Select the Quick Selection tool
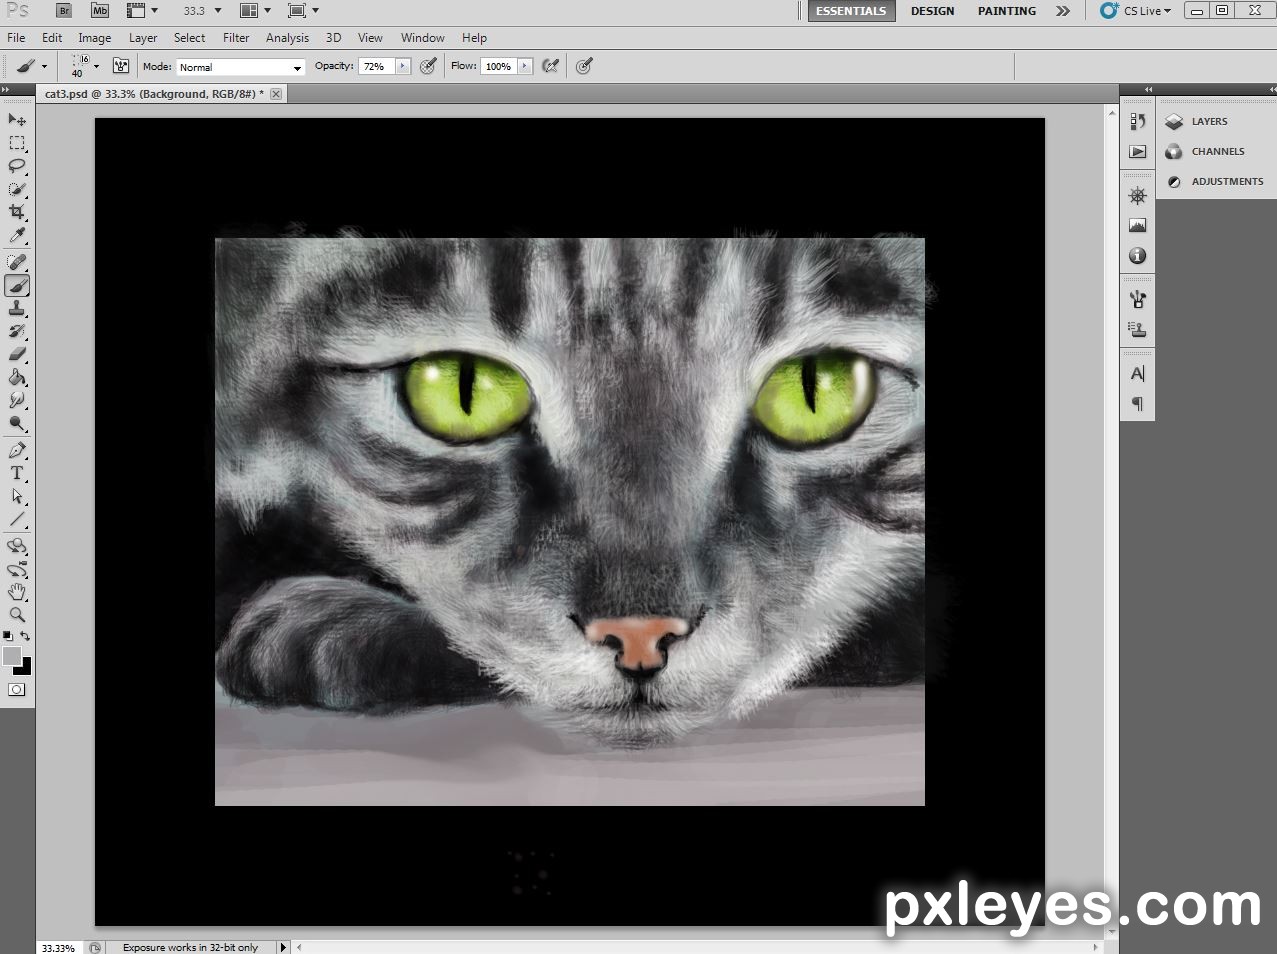 click(x=17, y=189)
